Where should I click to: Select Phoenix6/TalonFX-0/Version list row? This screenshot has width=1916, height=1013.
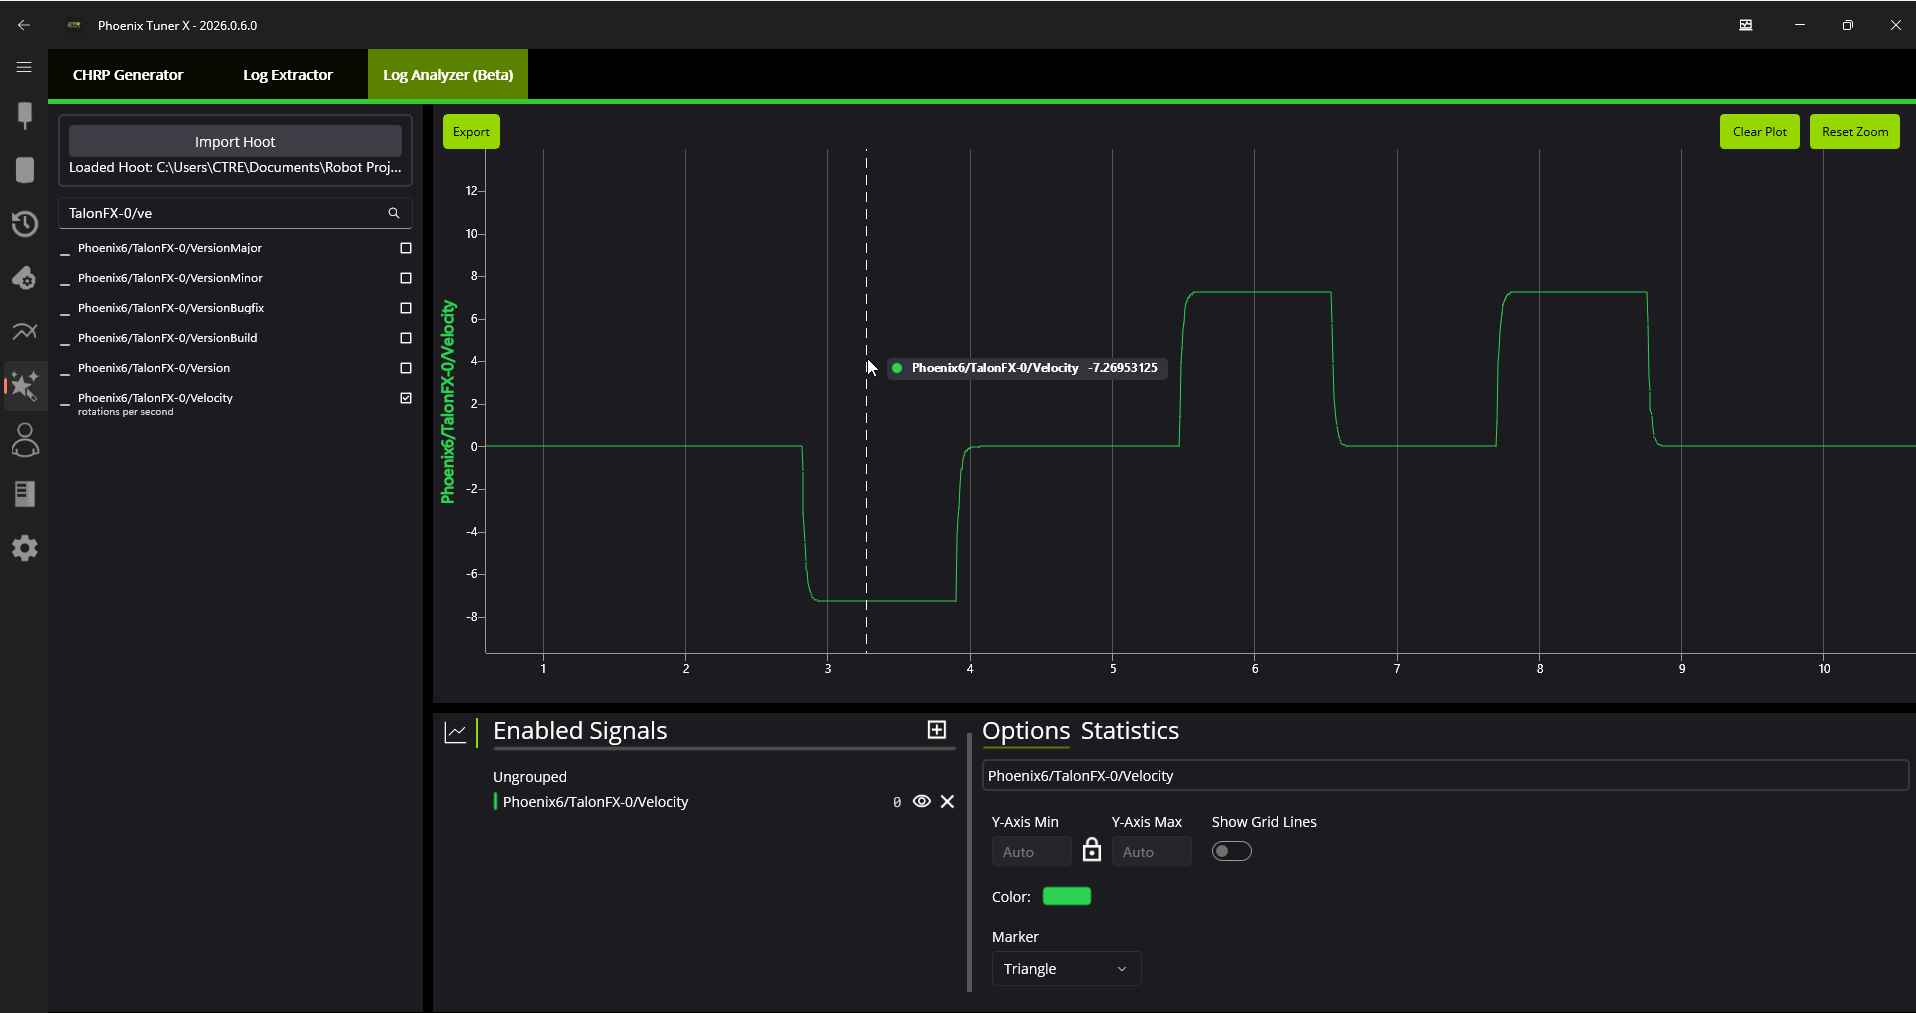click(x=235, y=368)
